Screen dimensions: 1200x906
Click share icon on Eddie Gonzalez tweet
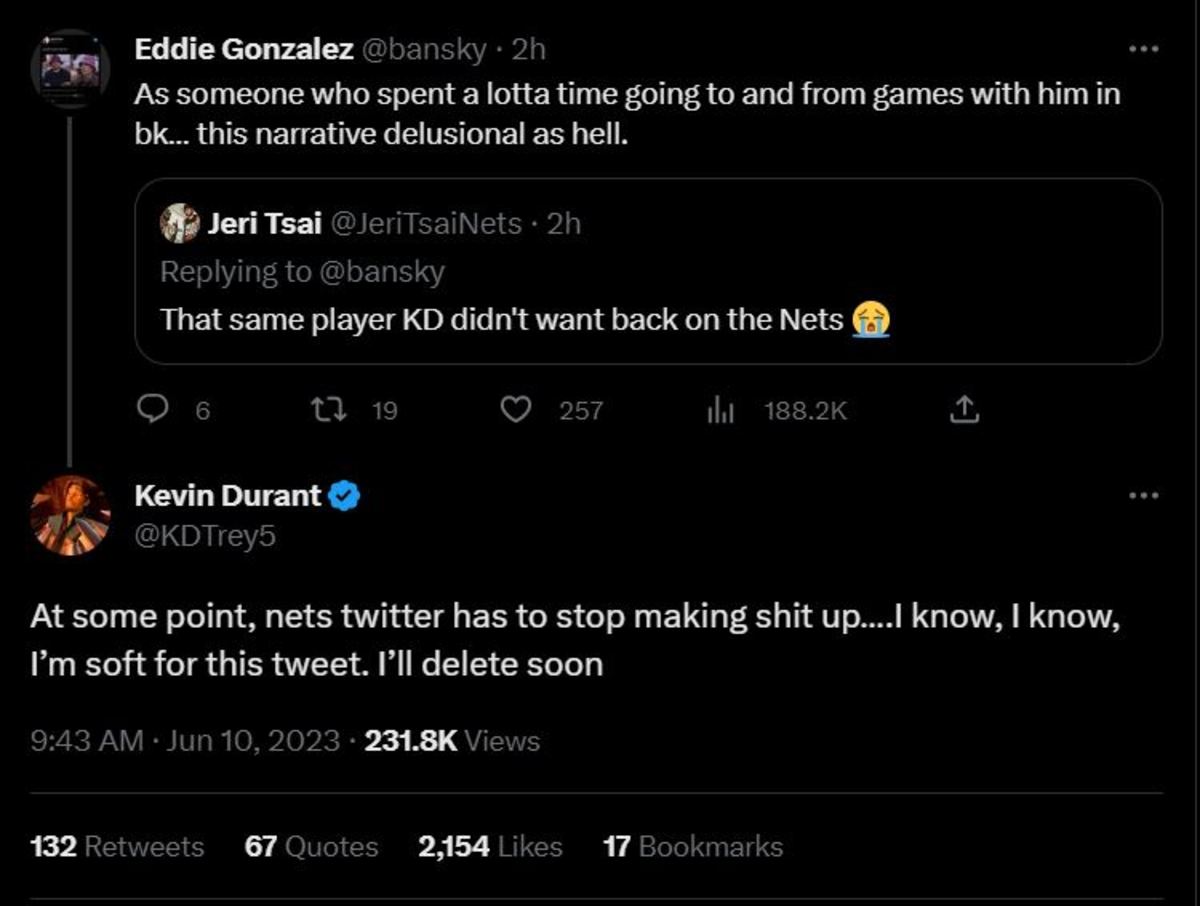click(963, 409)
